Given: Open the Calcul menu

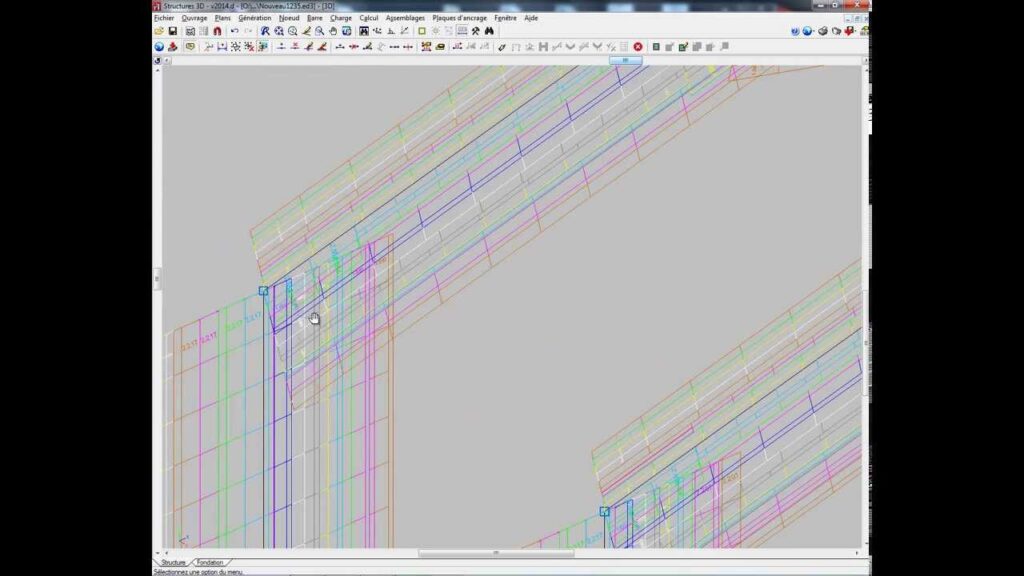Looking at the screenshot, I should point(369,18).
